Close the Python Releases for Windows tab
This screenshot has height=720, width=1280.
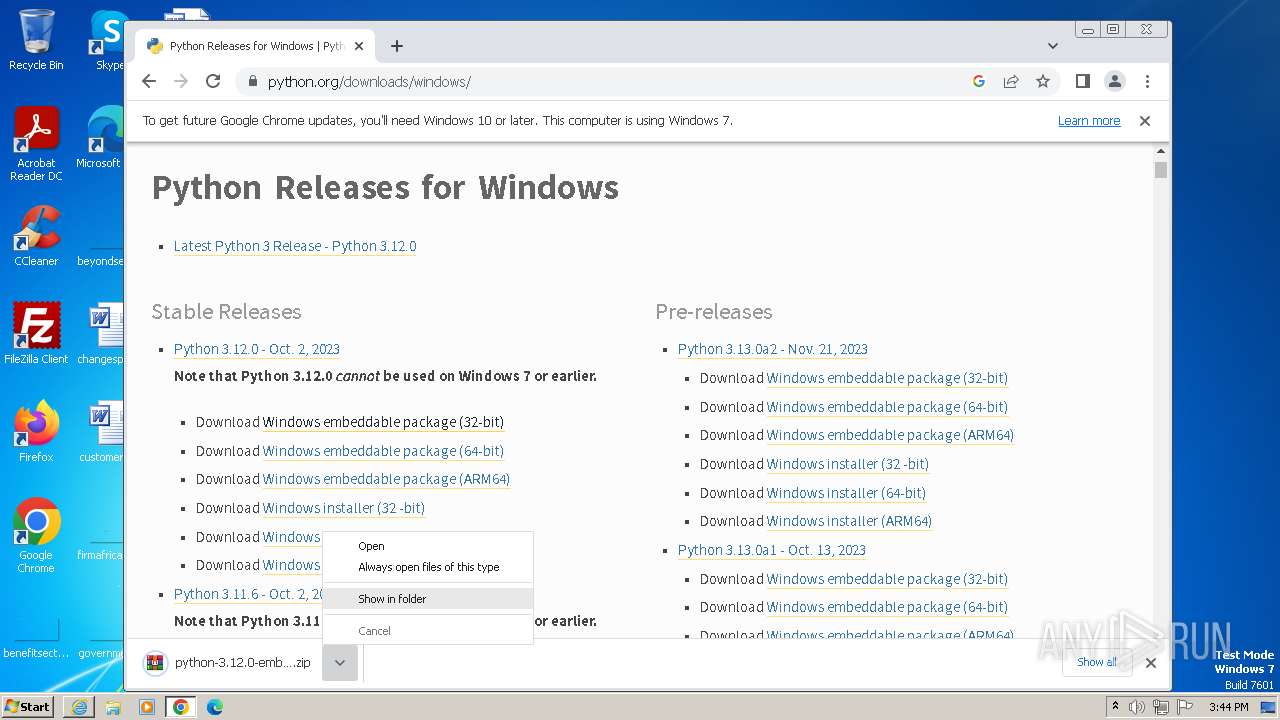point(359,46)
